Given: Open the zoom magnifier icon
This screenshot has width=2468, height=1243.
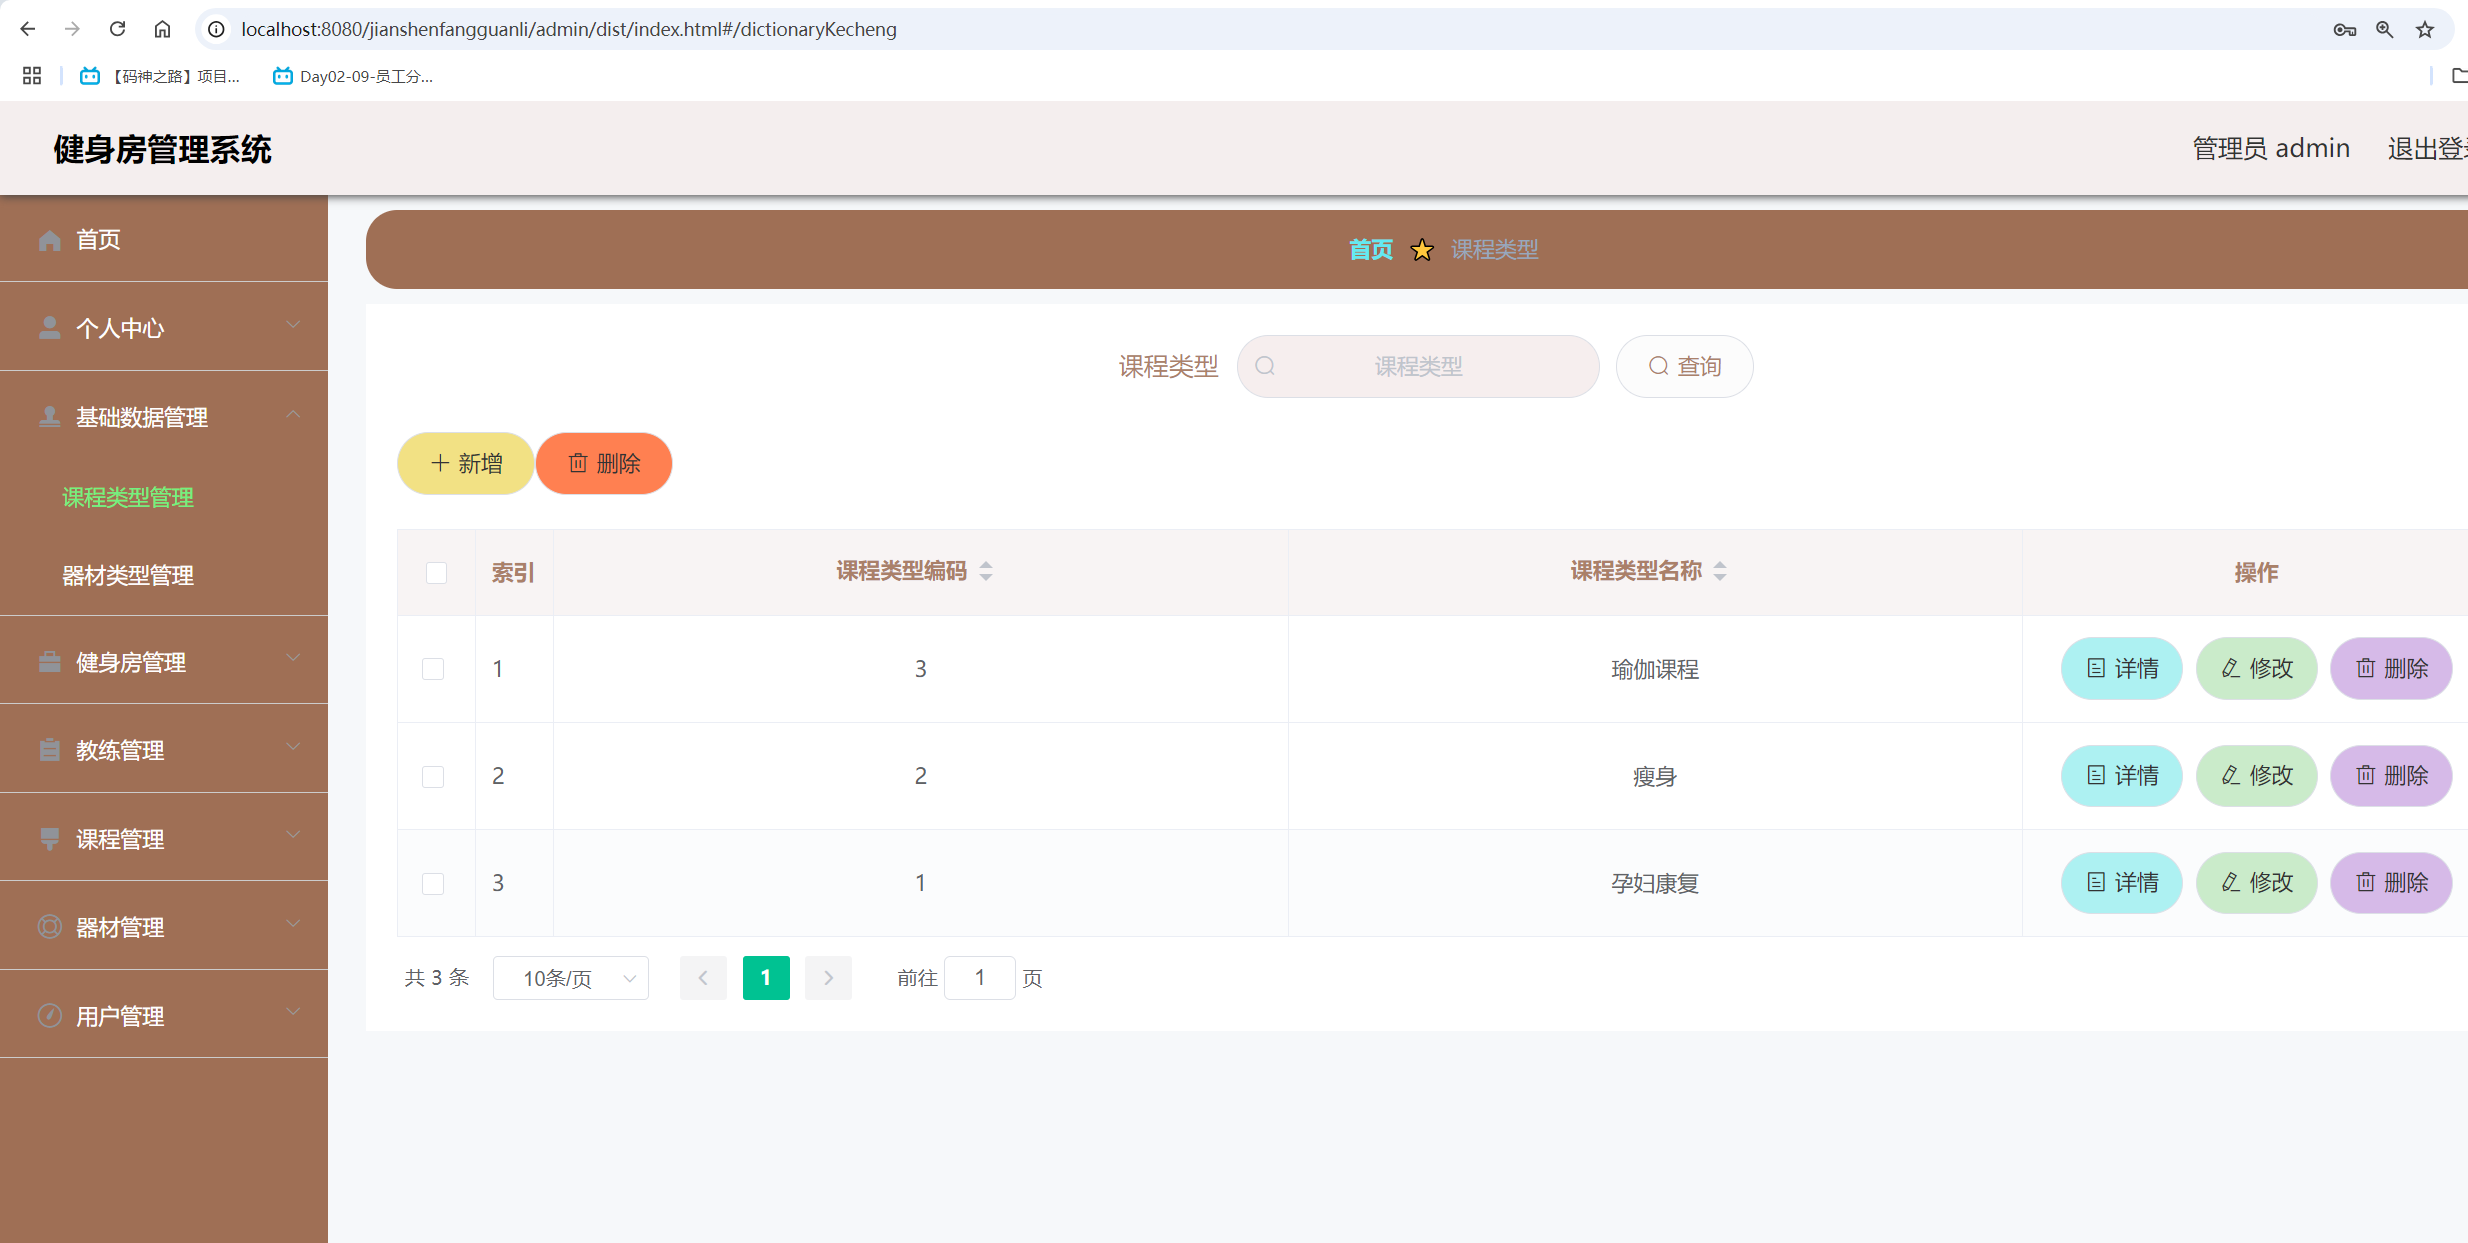Looking at the screenshot, I should pyautogui.click(x=2385, y=30).
